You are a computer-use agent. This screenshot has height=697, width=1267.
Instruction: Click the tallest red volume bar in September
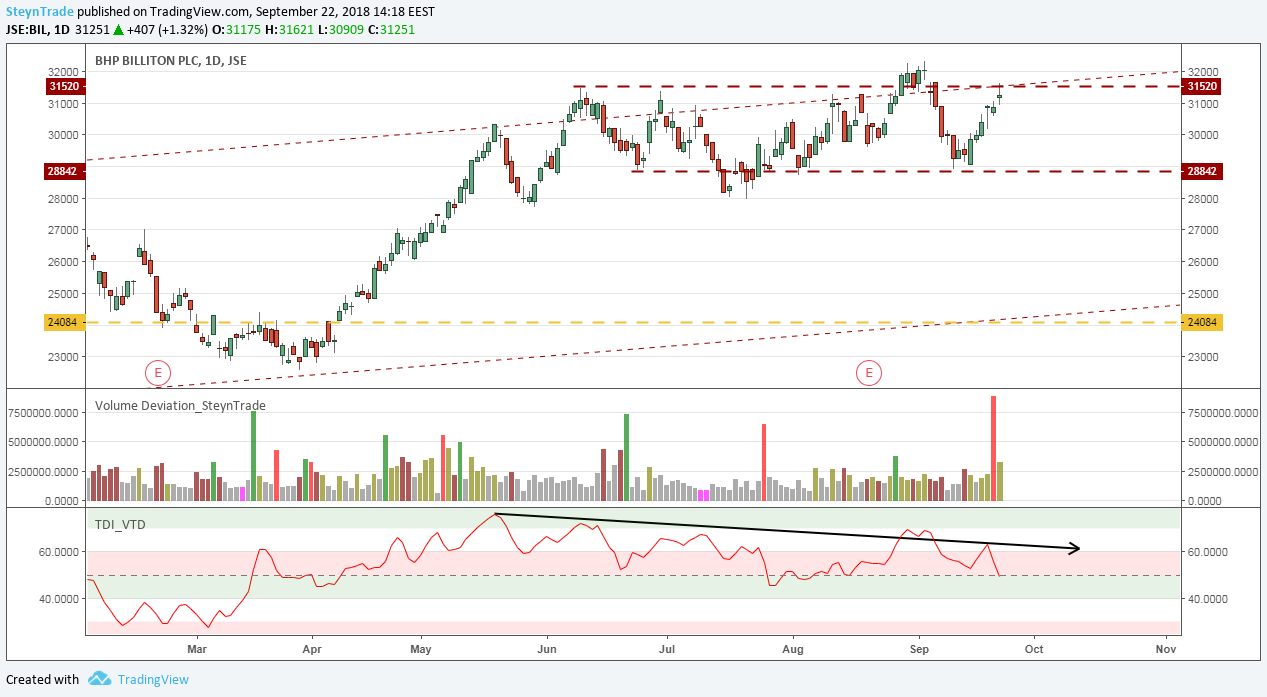coord(993,448)
